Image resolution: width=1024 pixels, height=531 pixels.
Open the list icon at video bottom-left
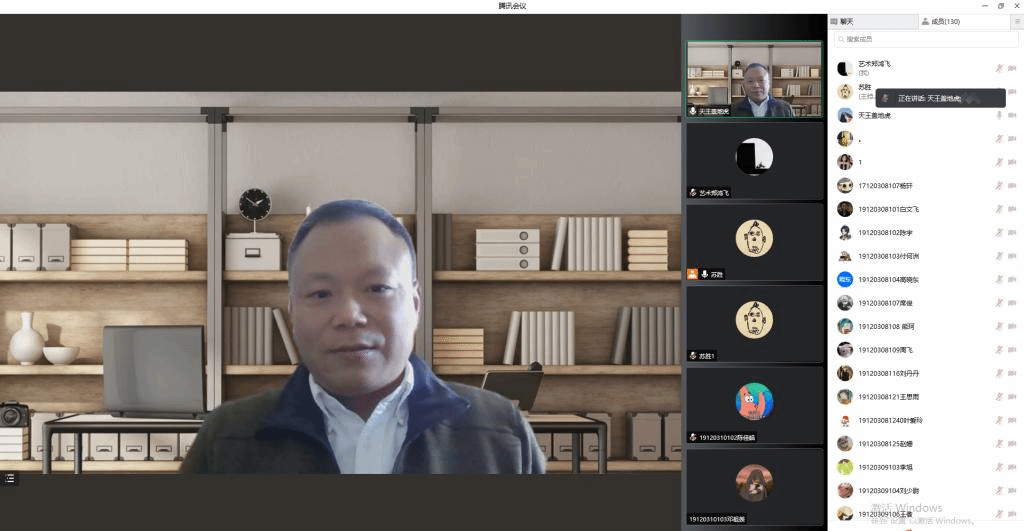pyautogui.click(x=10, y=479)
